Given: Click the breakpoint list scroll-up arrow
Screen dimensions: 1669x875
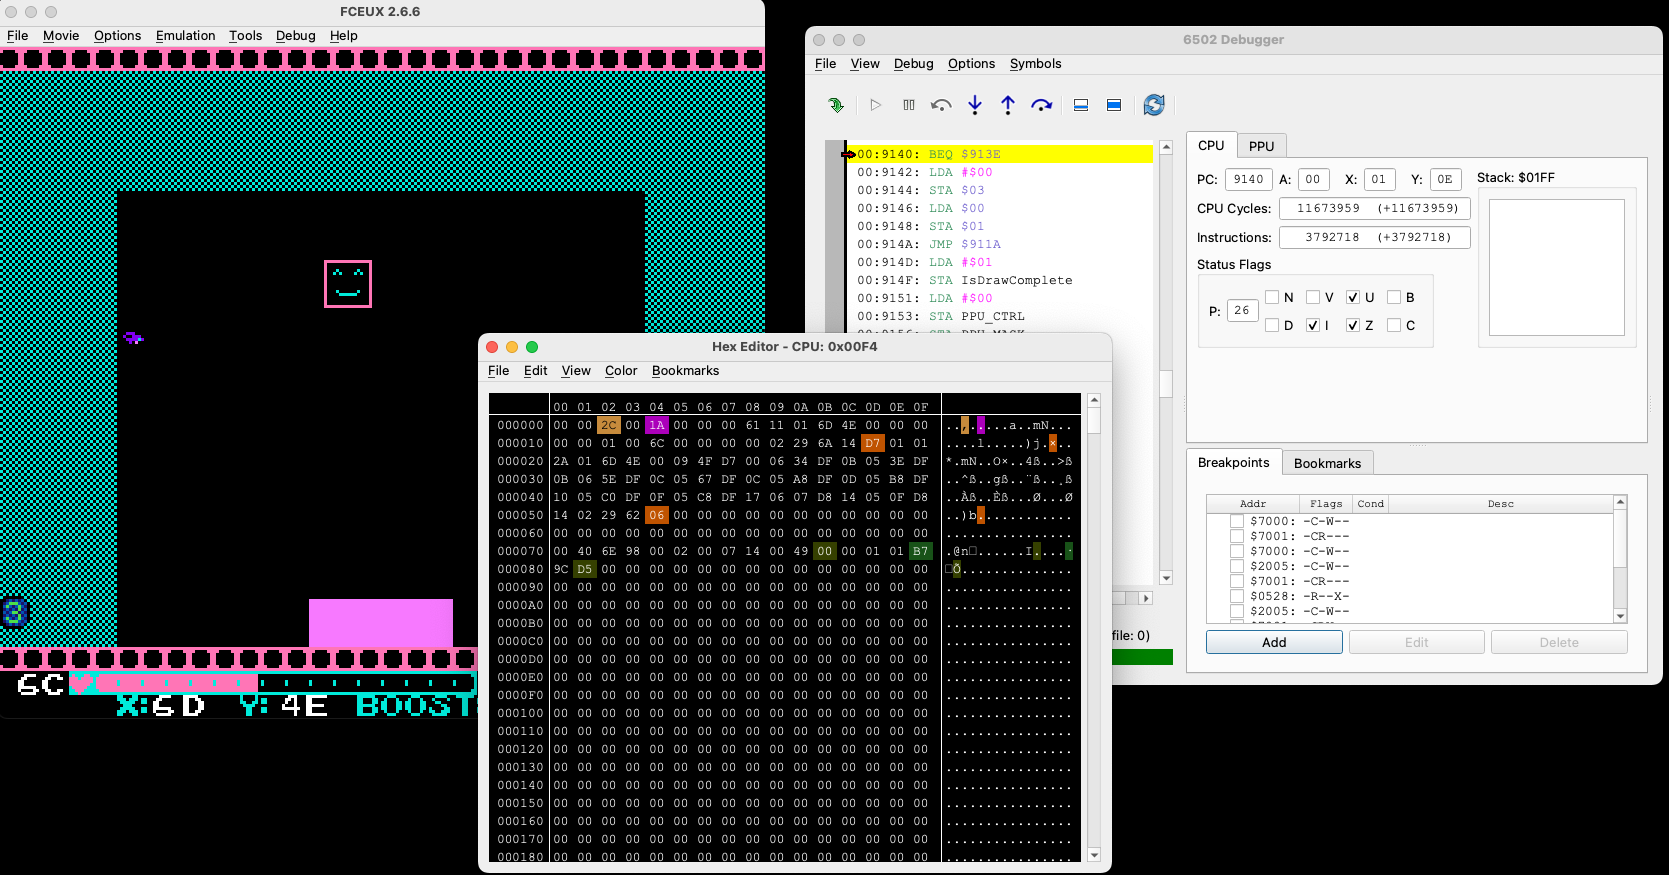Looking at the screenshot, I should pos(1620,501).
